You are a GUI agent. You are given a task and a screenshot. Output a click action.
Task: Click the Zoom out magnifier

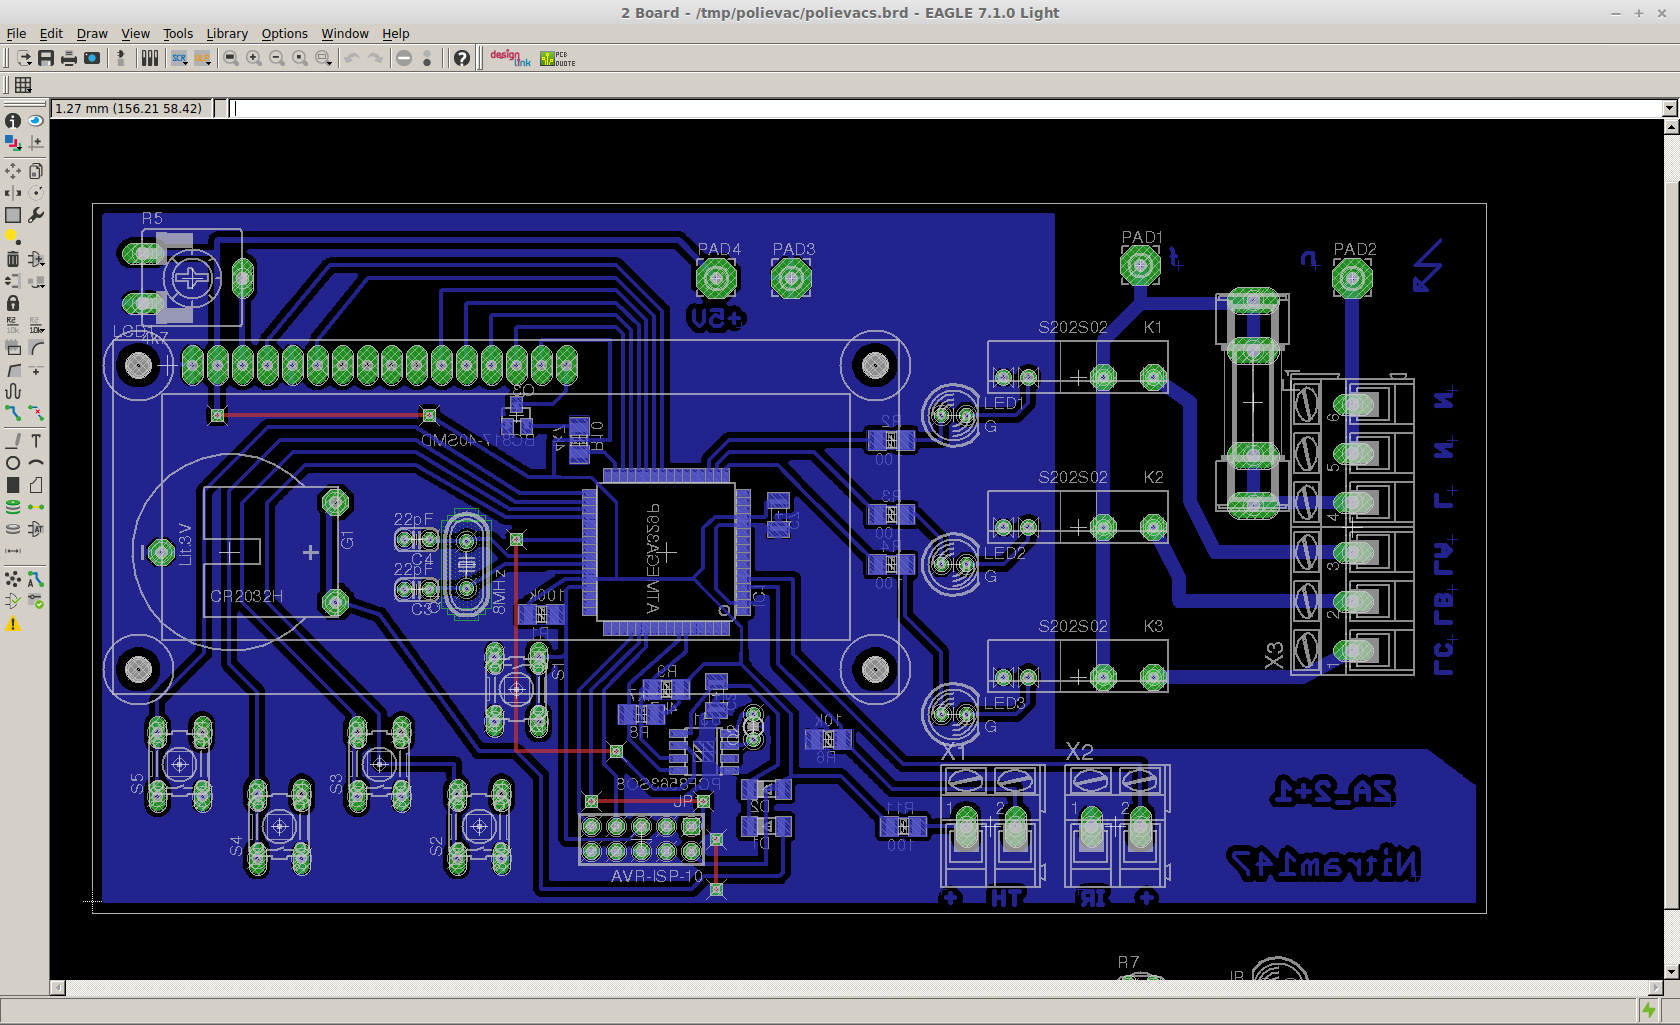click(277, 58)
